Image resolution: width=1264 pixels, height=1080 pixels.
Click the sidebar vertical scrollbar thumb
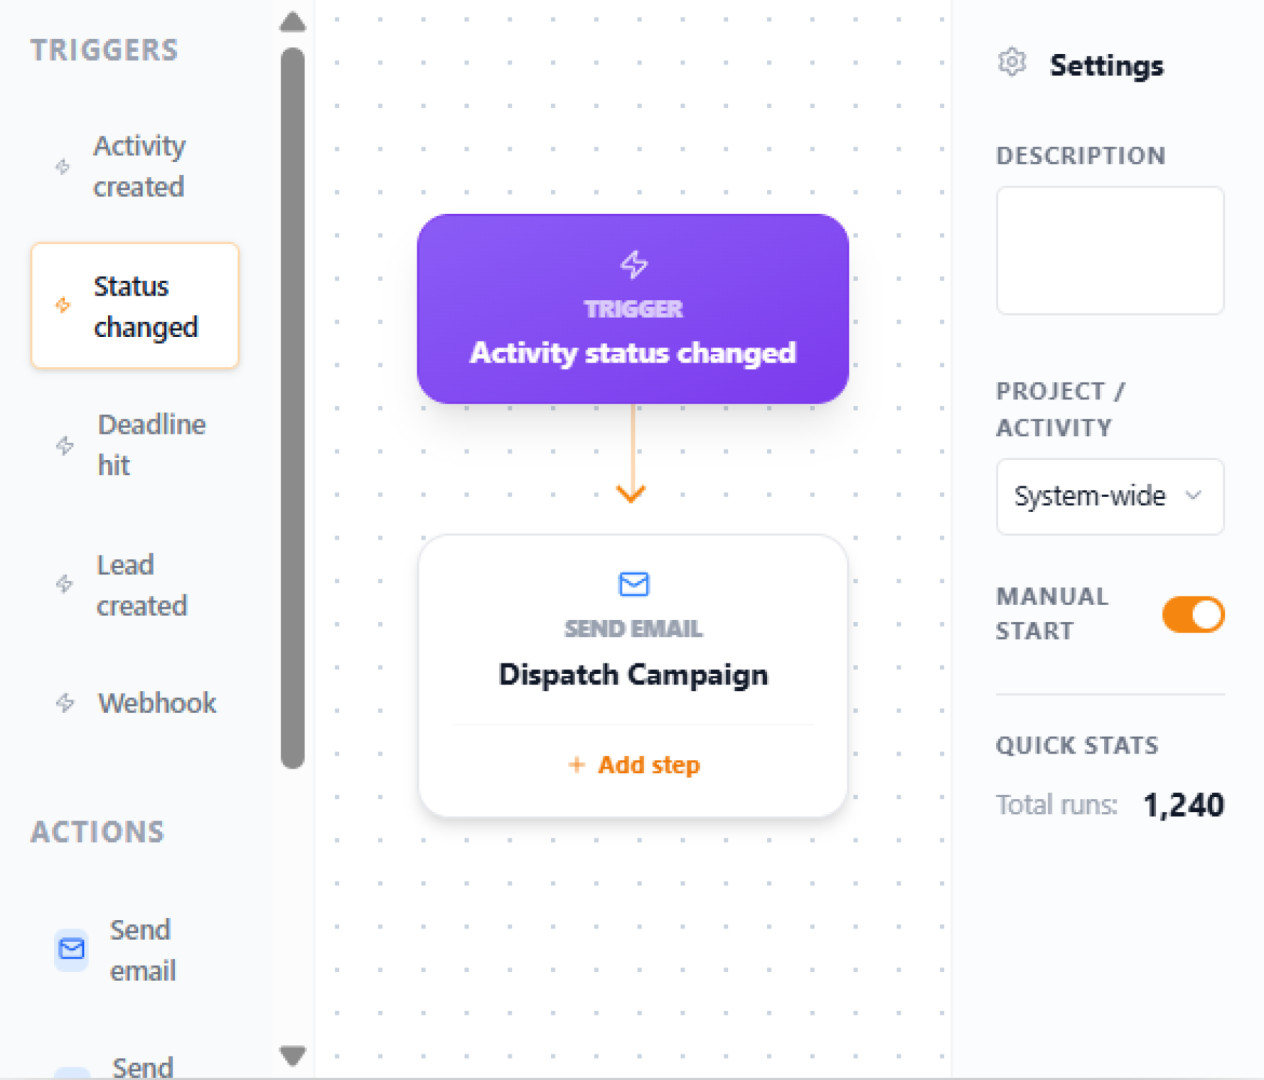point(292,408)
